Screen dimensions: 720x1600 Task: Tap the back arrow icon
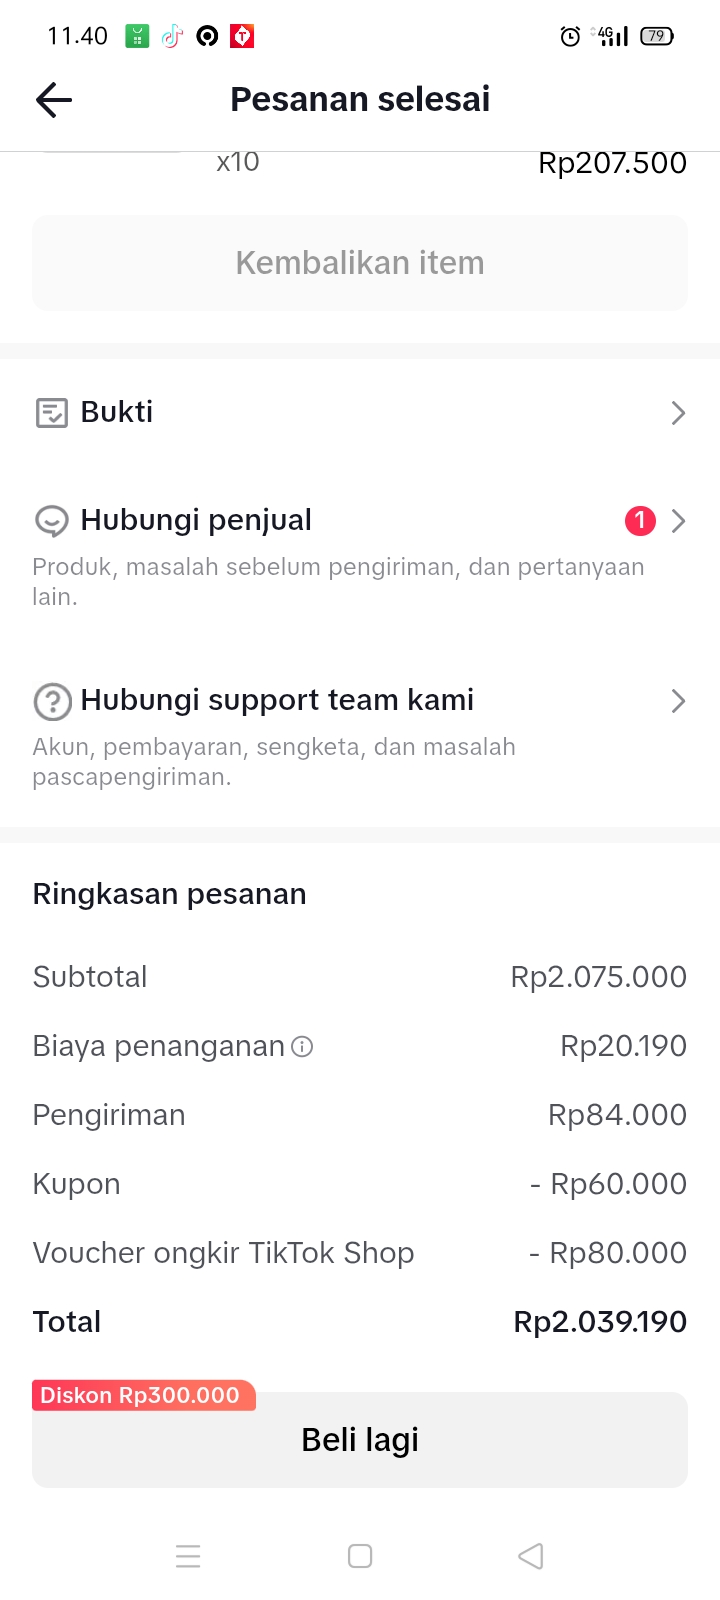pyautogui.click(x=54, y=99)
